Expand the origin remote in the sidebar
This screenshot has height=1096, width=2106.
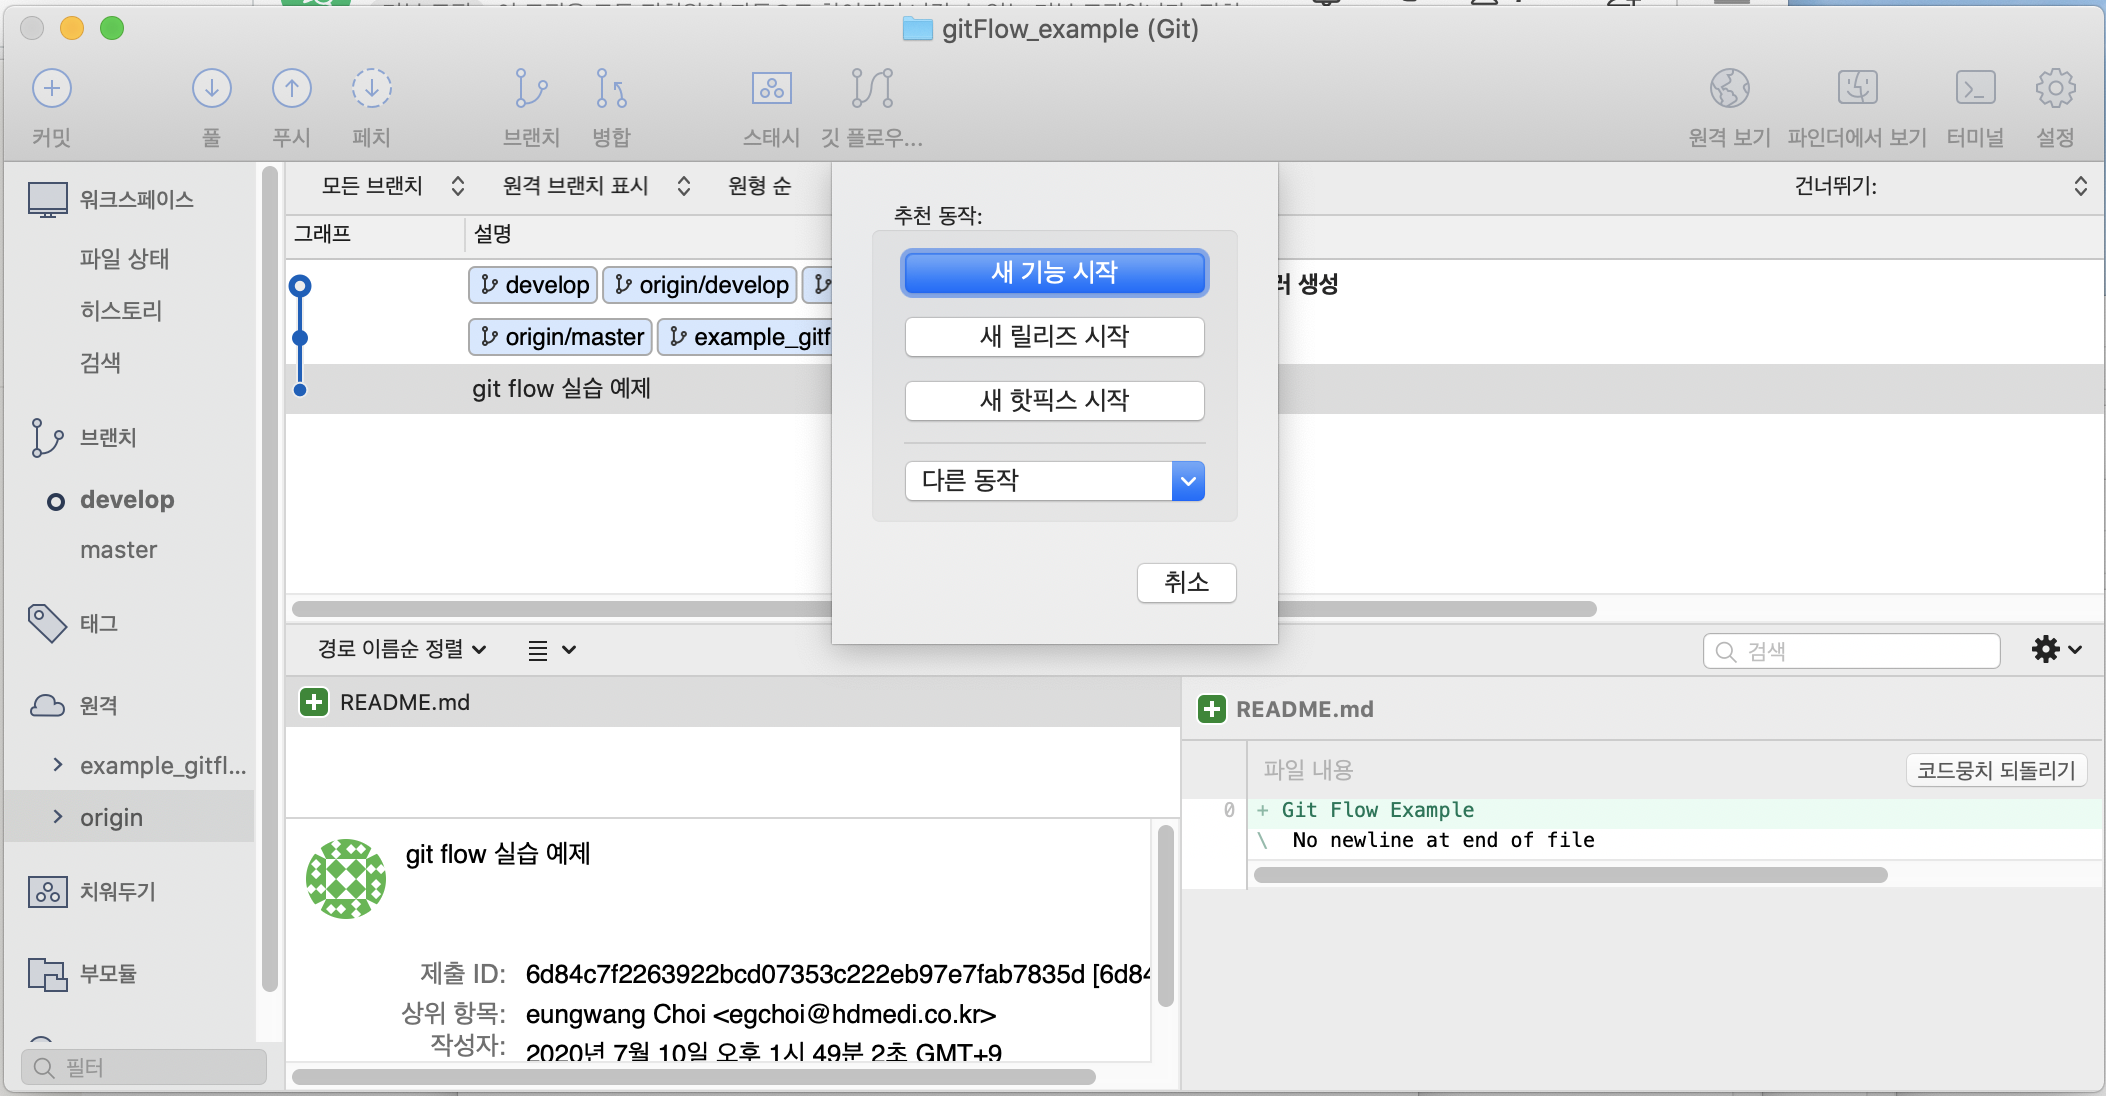pos(58,817)
